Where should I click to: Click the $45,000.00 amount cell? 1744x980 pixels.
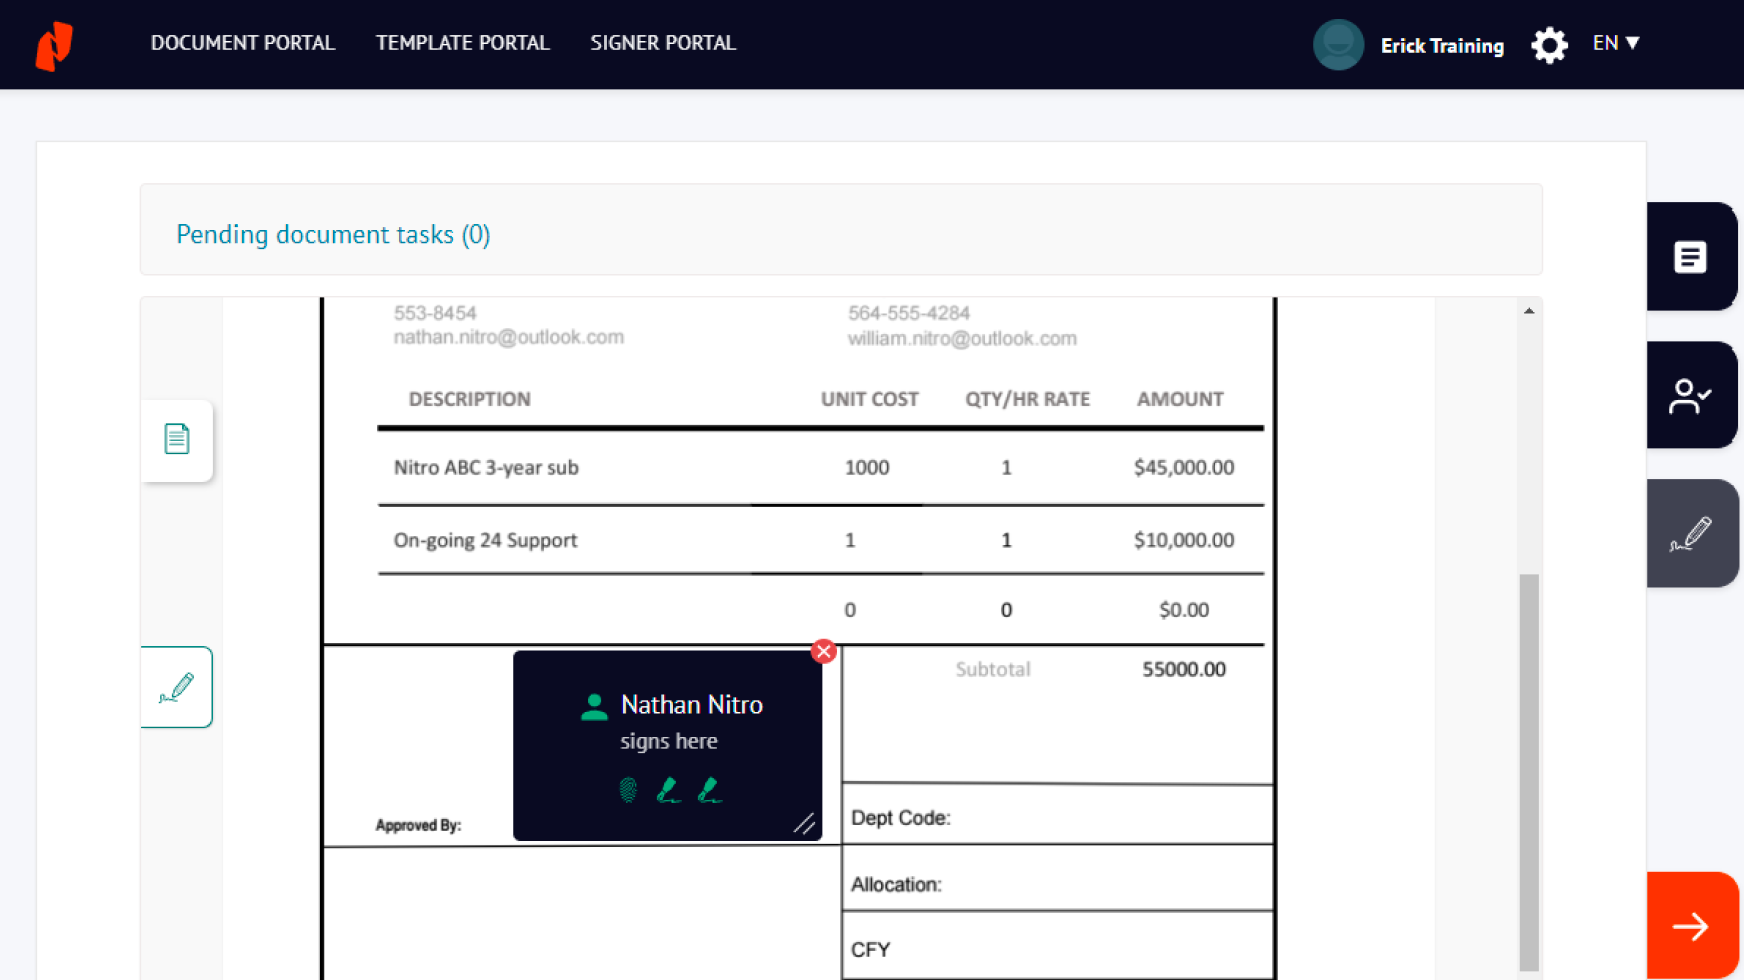[1184, 467]
